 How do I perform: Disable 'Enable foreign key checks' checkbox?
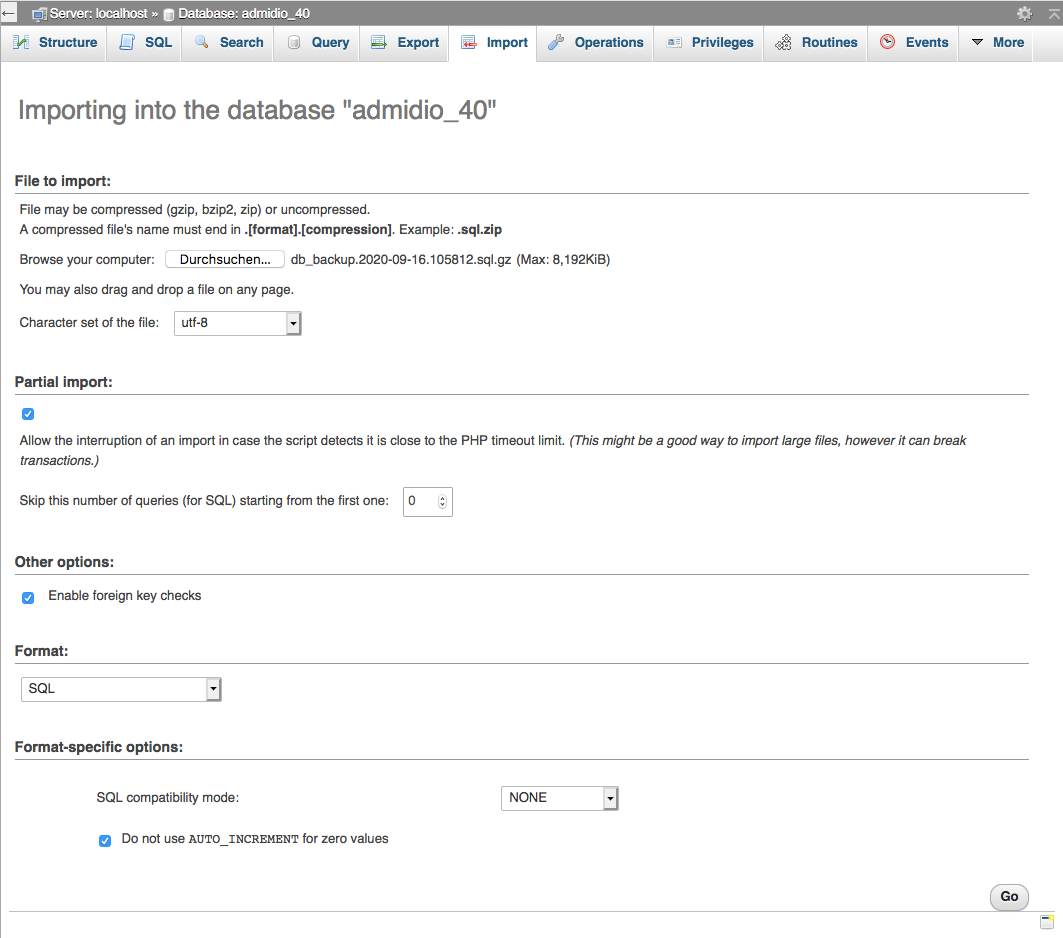pos(28,598)
